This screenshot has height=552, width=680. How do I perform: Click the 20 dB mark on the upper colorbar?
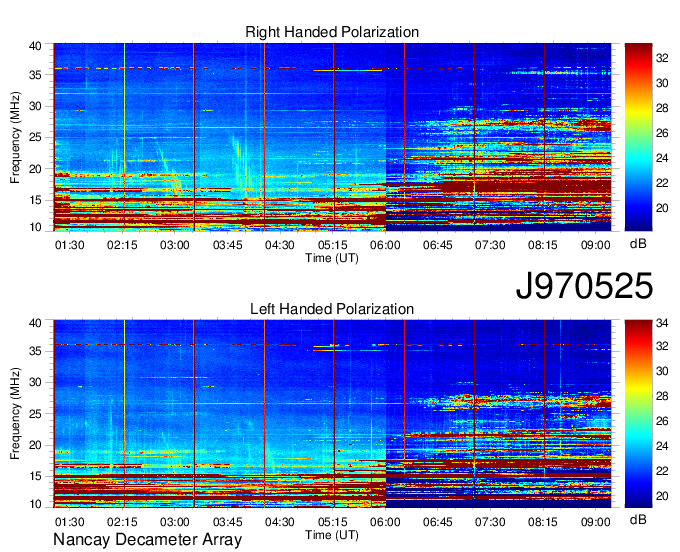pyautogui.click(x=662, y=208)
